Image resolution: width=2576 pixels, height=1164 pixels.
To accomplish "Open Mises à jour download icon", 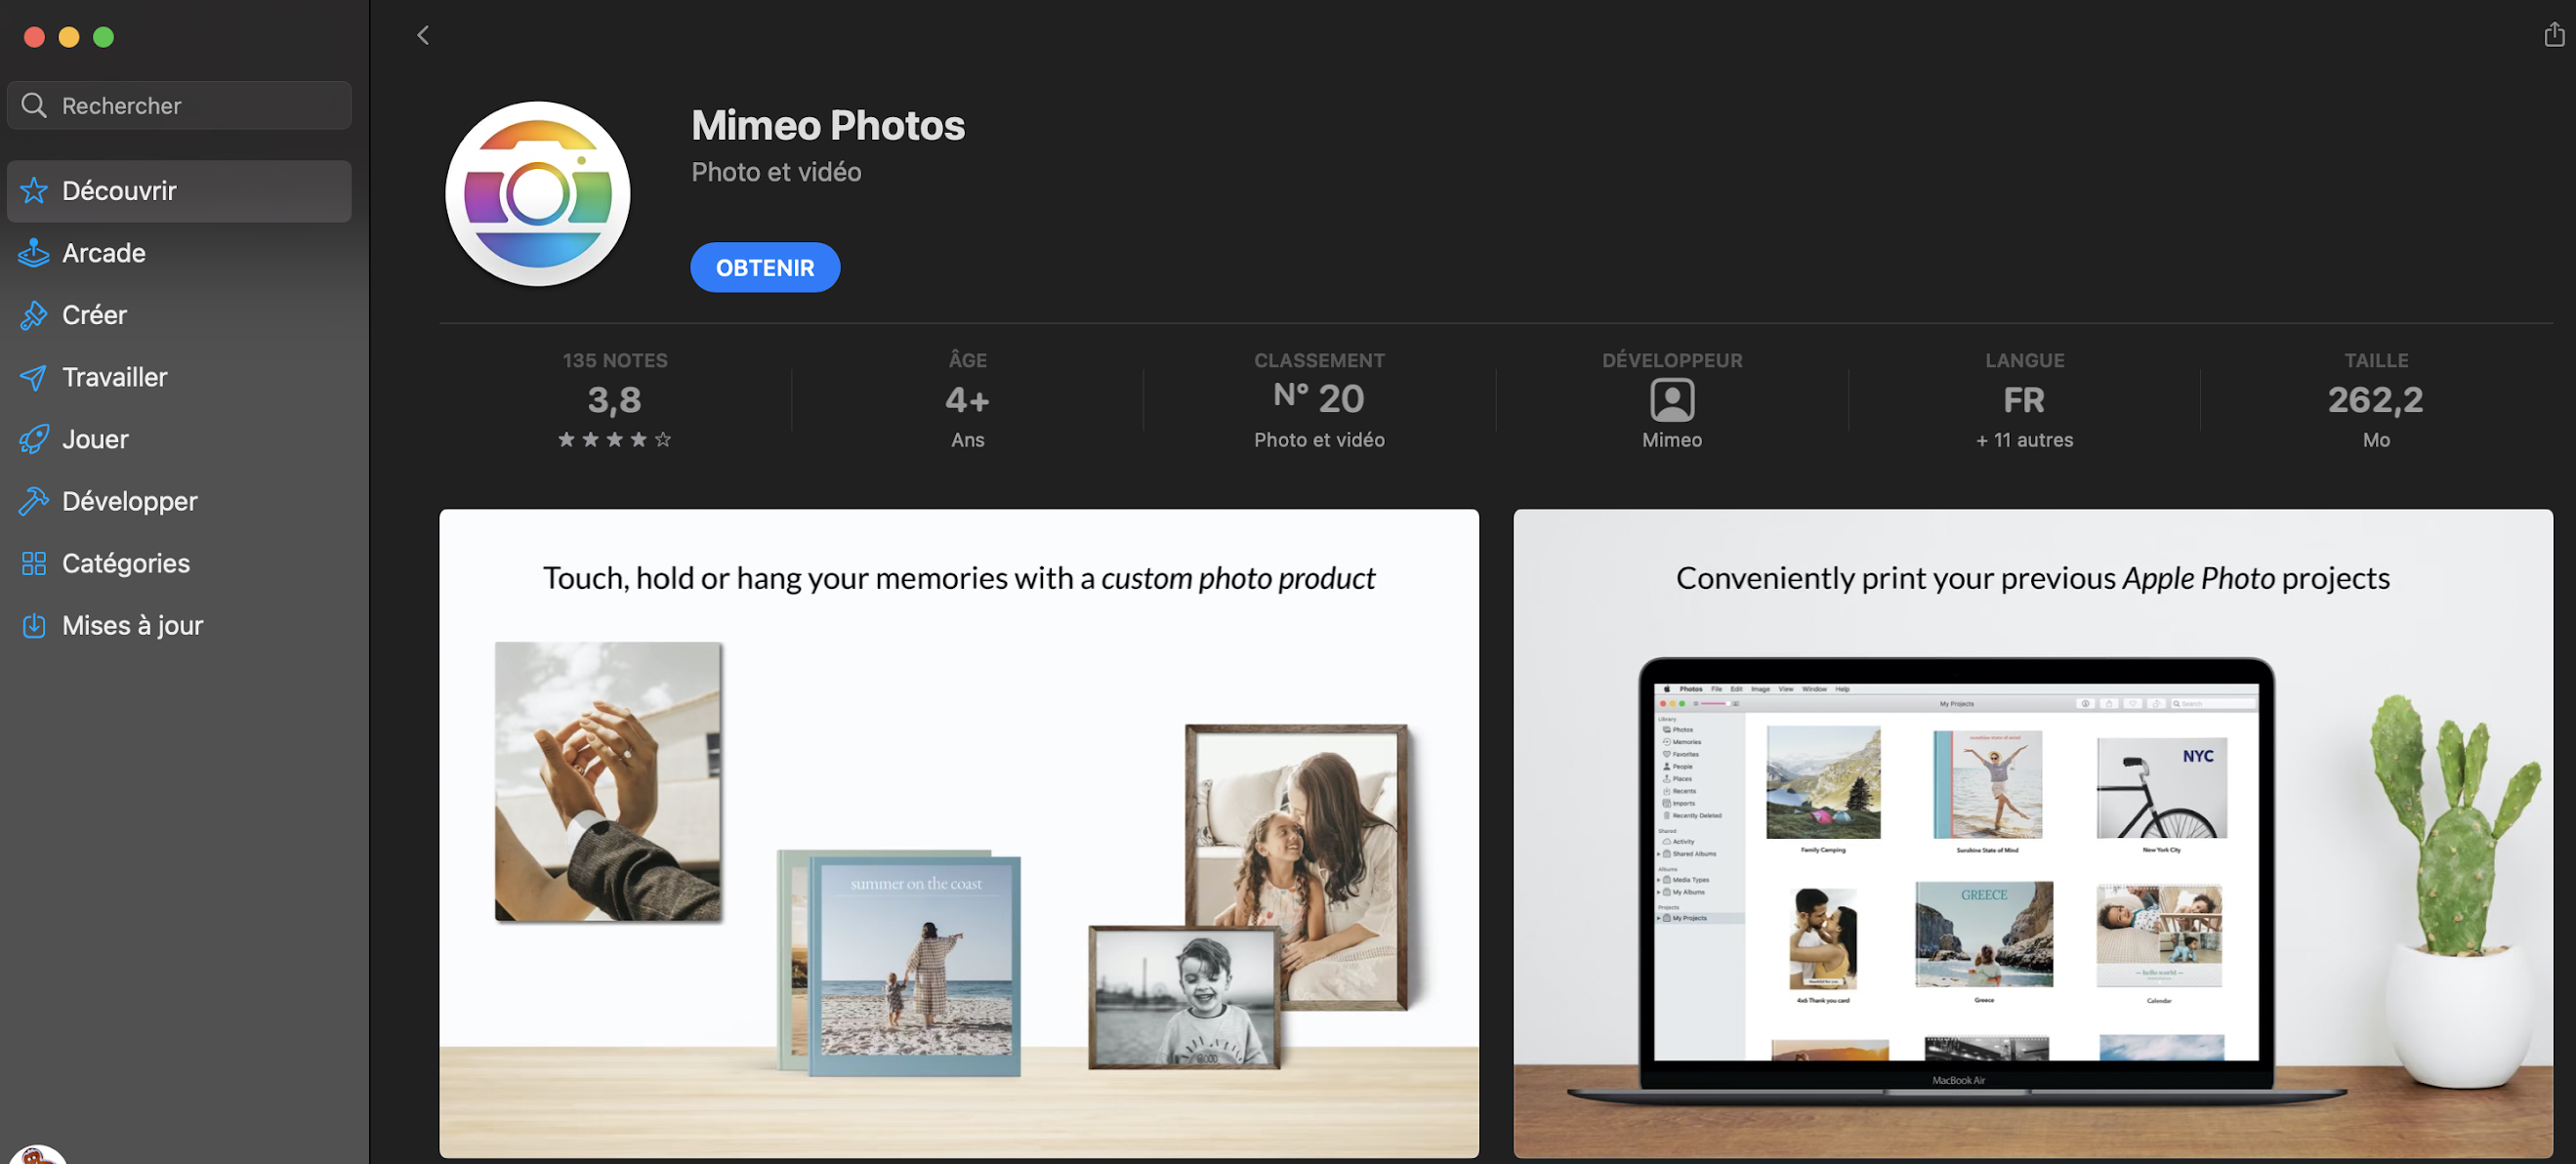I will (34, 625).
